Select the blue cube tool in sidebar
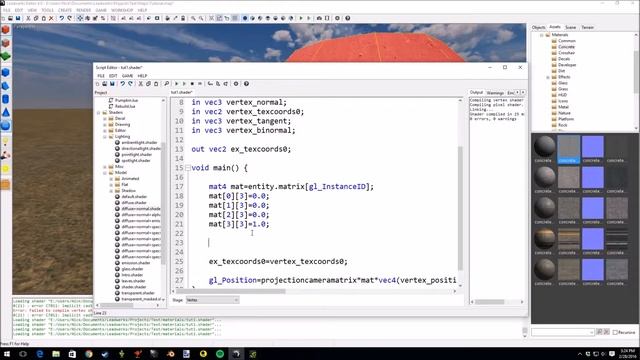640x360 pixels. point(6,73)
